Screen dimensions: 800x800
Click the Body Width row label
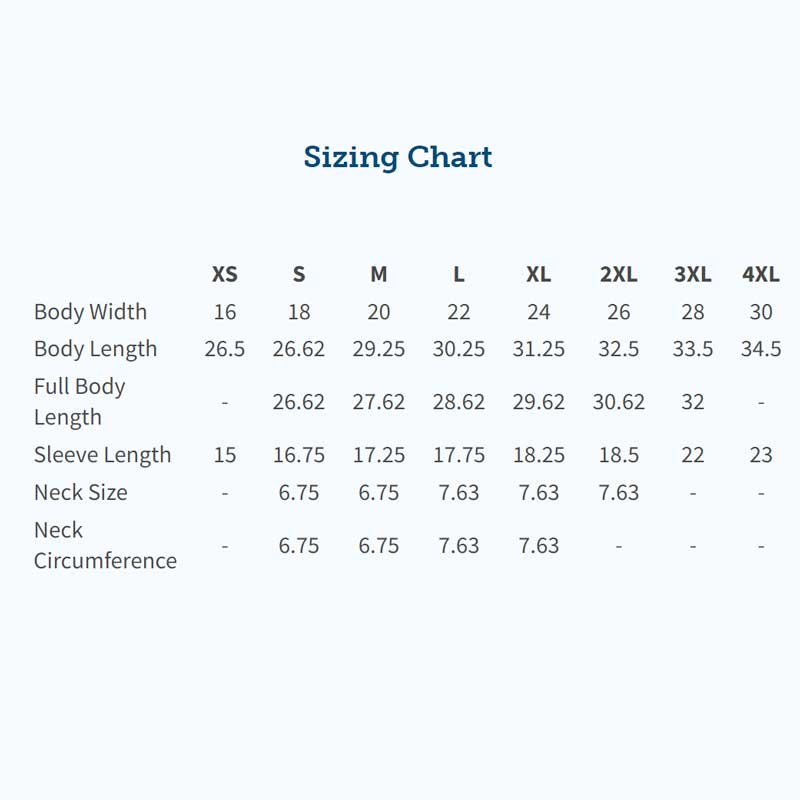(x=90, y=312)
